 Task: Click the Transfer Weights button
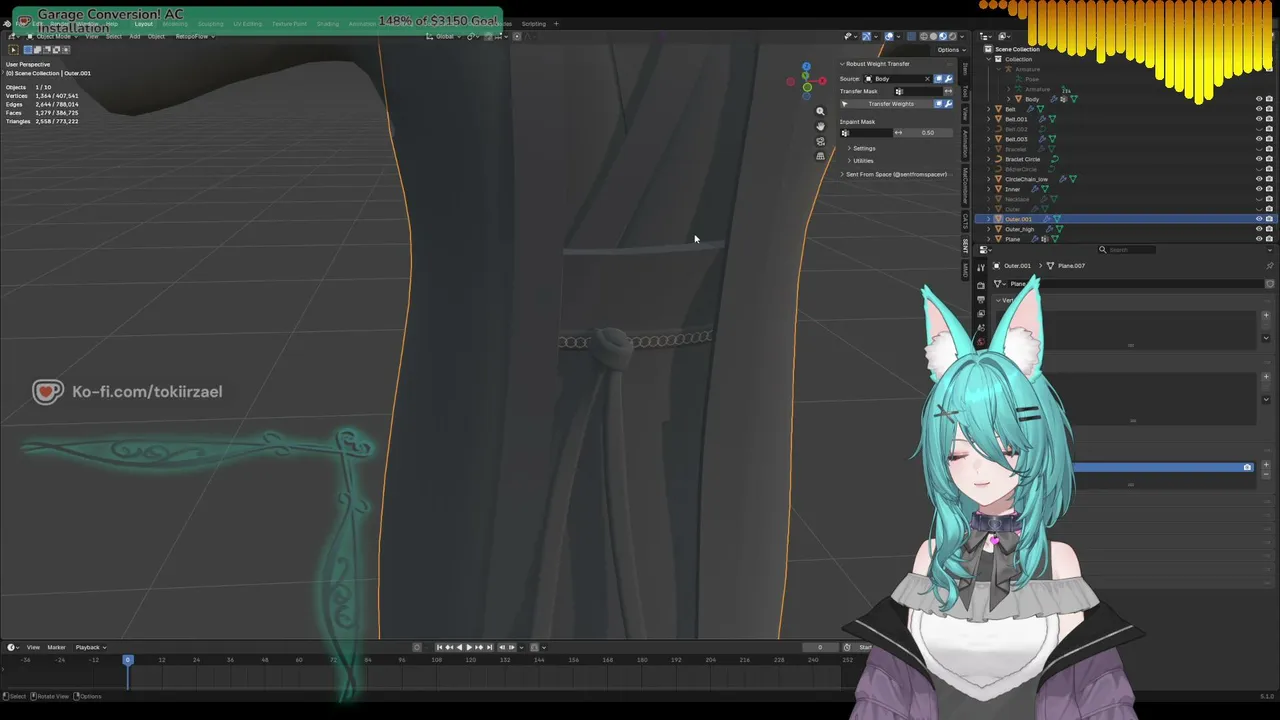[x=890, y=104]
